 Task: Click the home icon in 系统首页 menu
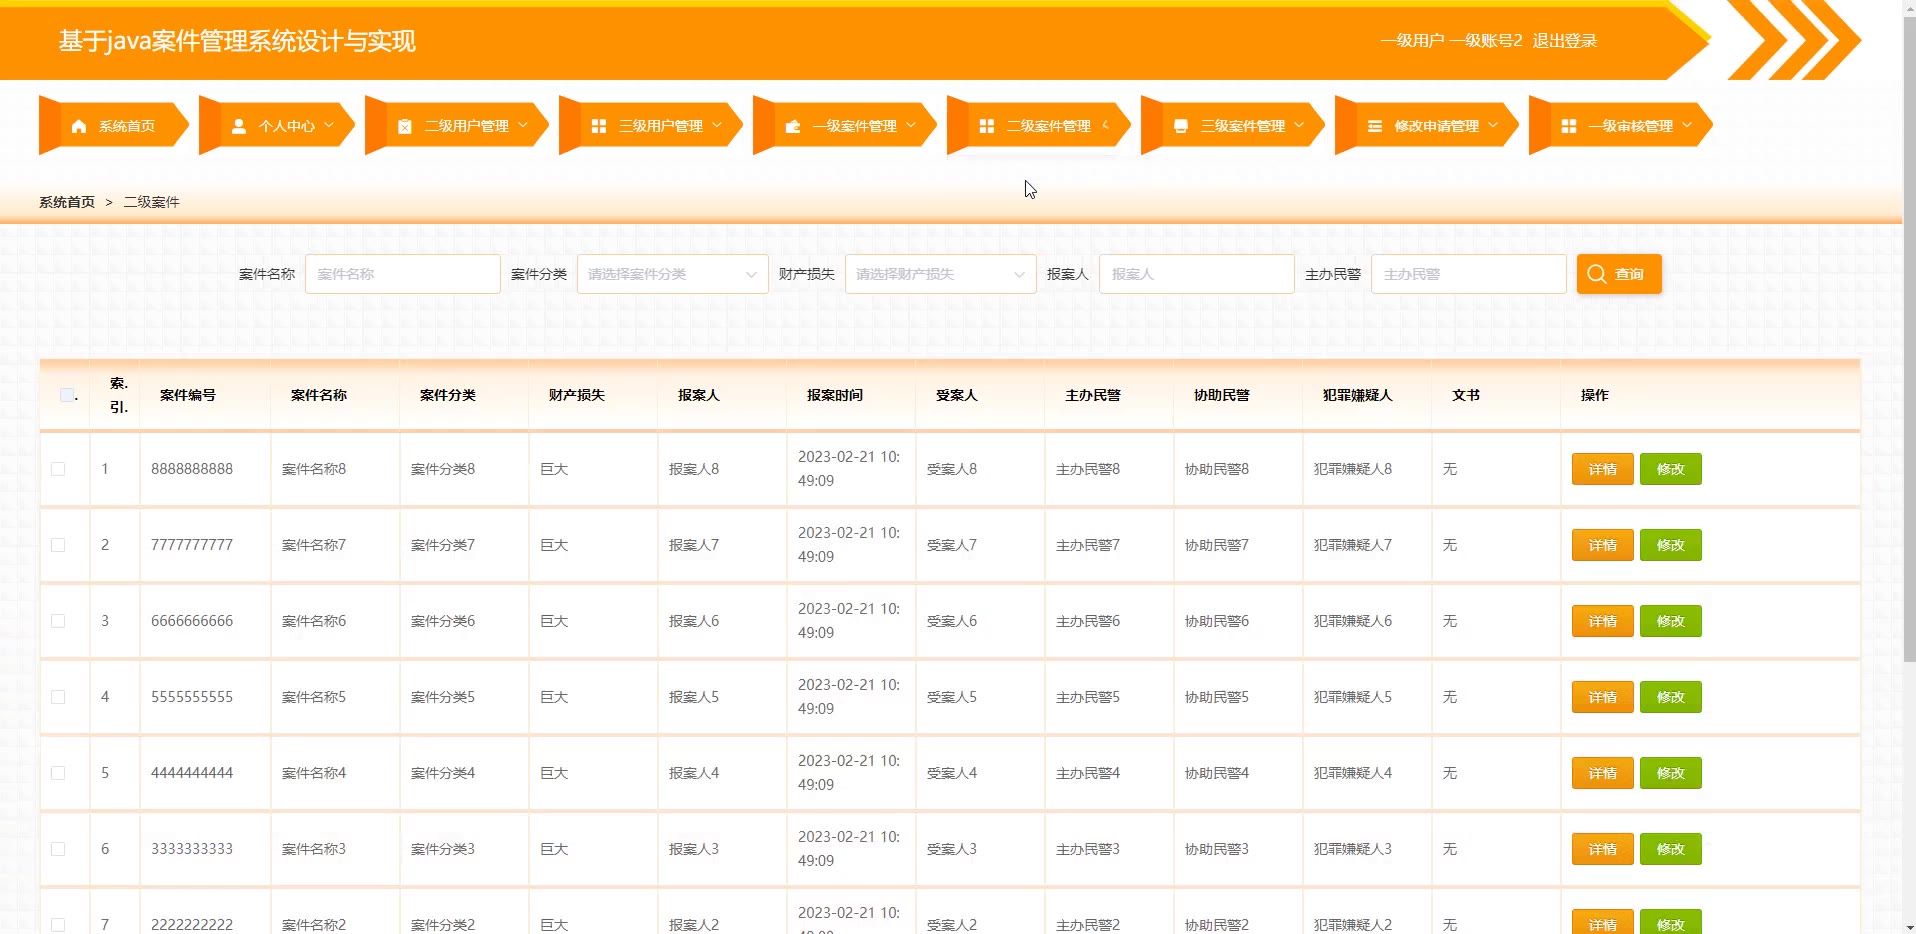pos(79,126)
